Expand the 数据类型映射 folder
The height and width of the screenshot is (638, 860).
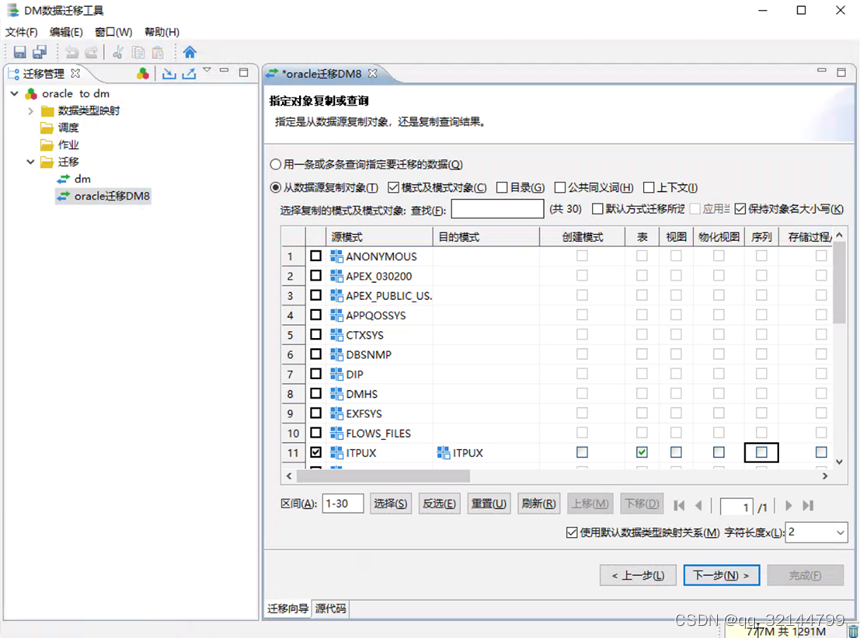click(x=31, y=111)
